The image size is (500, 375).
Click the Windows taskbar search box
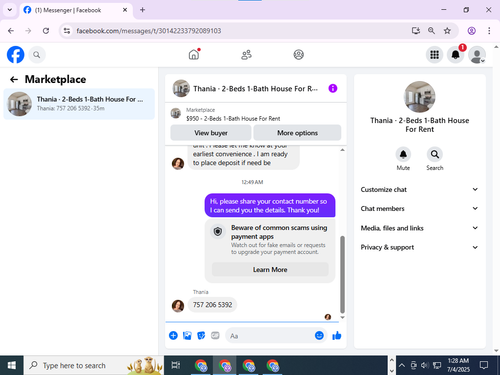pyautogui.click(x=94, y=365)
